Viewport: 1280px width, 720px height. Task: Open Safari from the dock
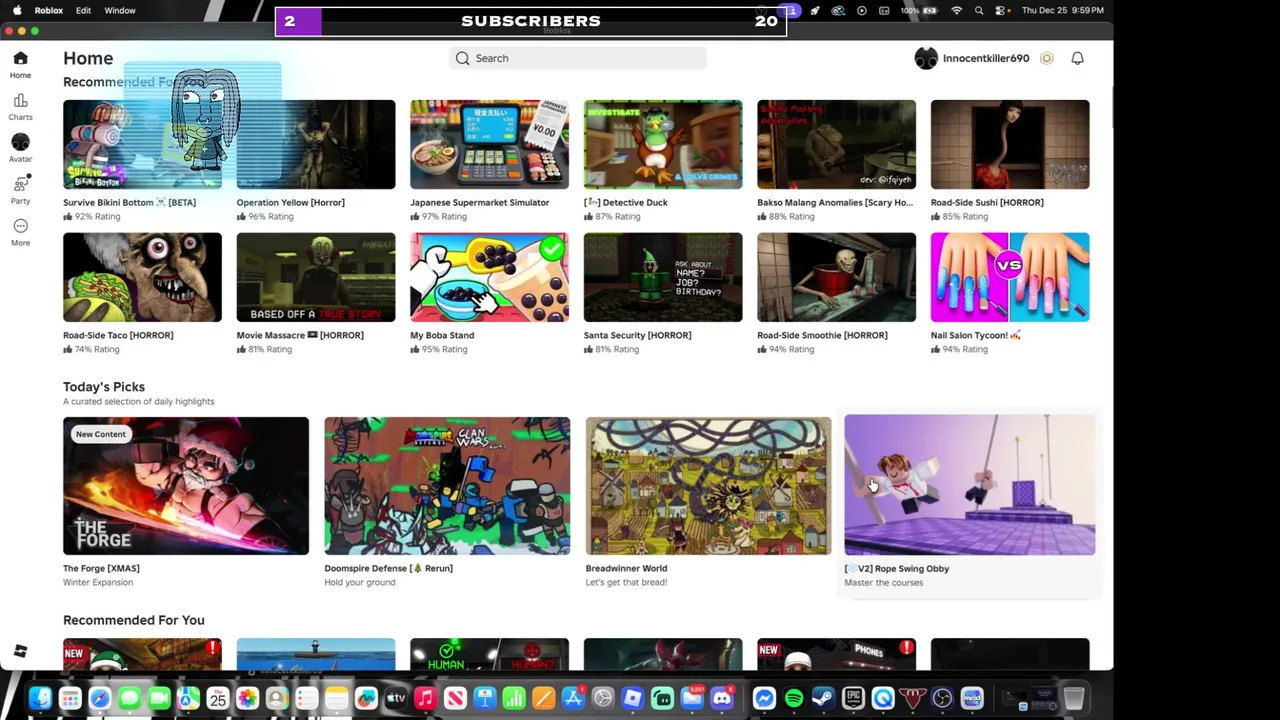coord(100,698)
